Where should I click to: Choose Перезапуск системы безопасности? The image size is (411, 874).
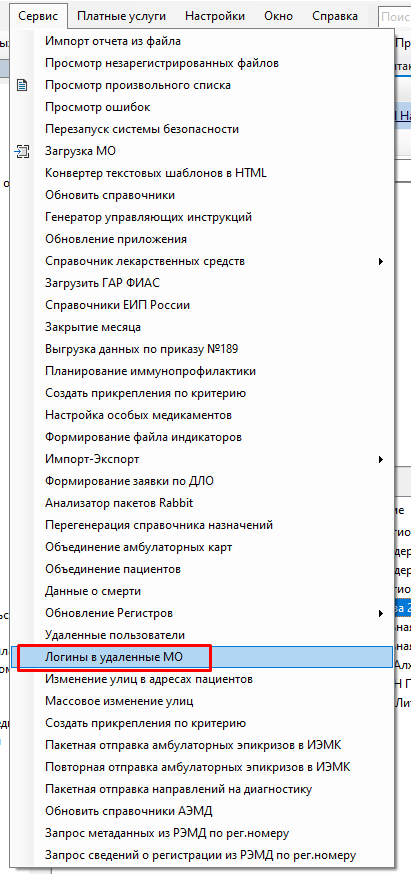[142, 129]
